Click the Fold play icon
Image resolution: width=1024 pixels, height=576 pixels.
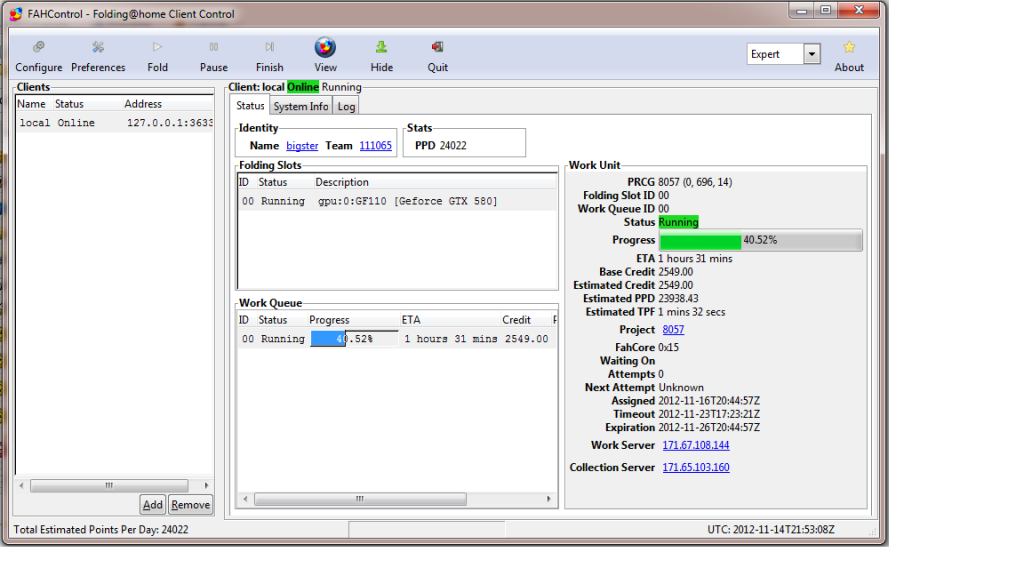tap(157, 48)
